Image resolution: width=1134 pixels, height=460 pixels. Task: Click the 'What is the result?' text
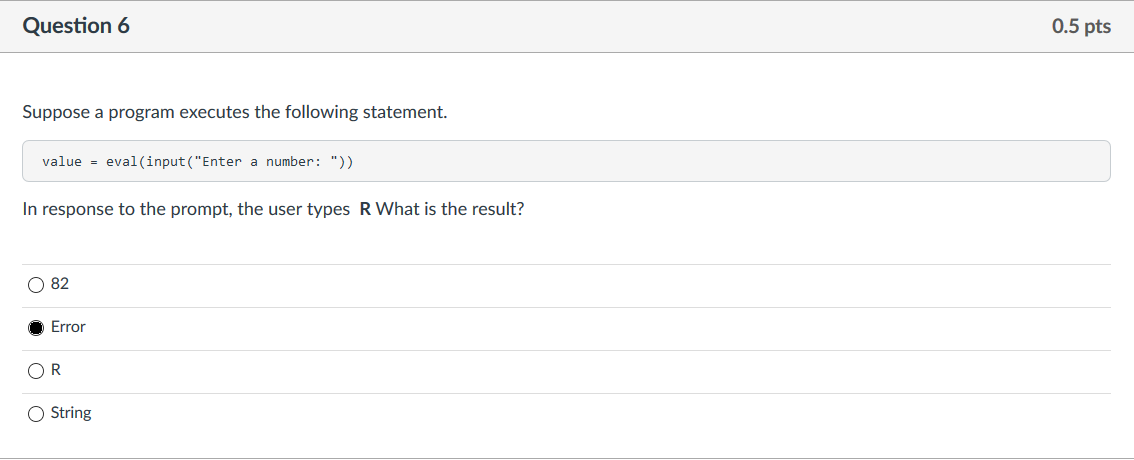click(x=450, y=209)
